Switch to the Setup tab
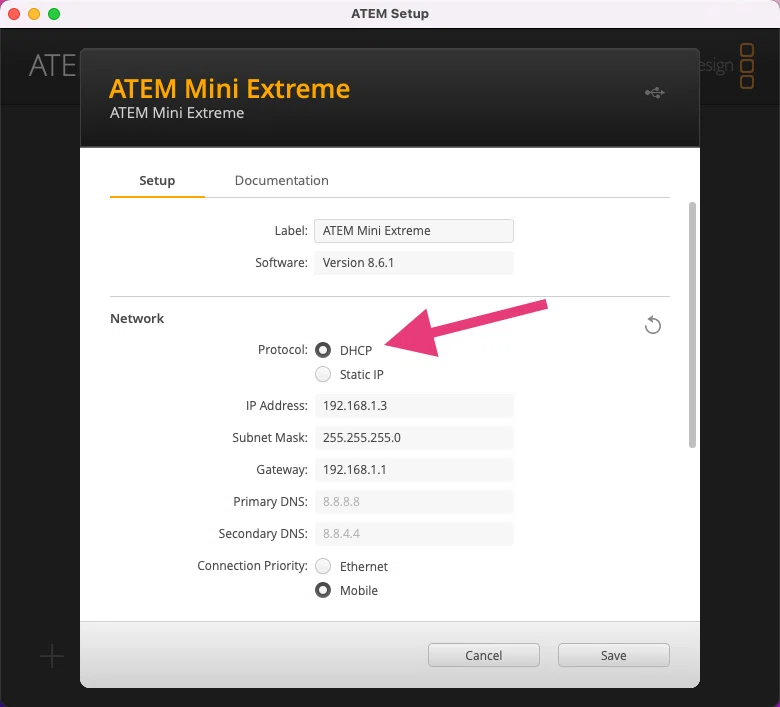Screen dimensions: 780x707 pos(157,181)
